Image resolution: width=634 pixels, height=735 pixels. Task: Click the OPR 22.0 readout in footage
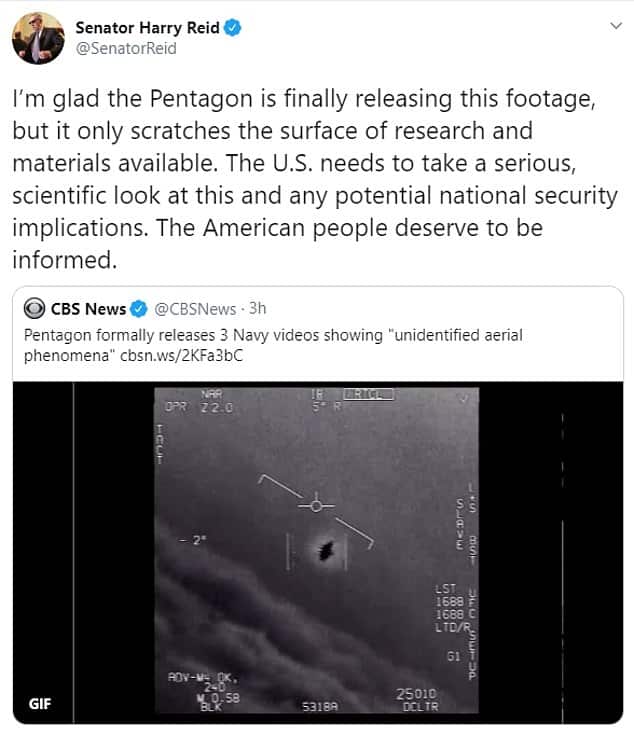pos(199,407)
